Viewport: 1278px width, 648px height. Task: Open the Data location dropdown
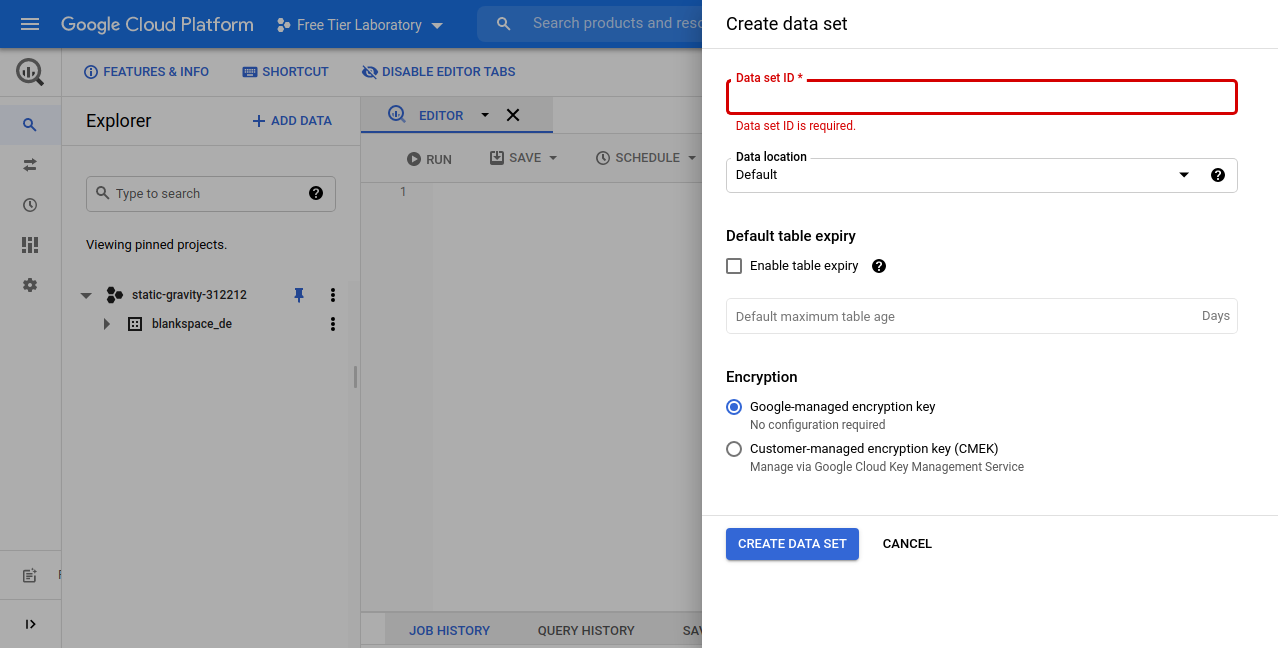(981, 175)
